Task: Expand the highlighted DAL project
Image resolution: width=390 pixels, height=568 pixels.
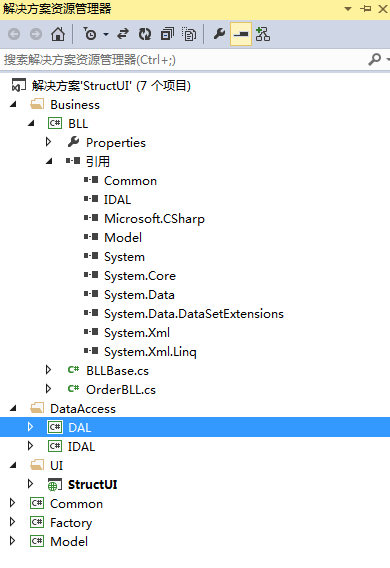Action: pos(30,427)
